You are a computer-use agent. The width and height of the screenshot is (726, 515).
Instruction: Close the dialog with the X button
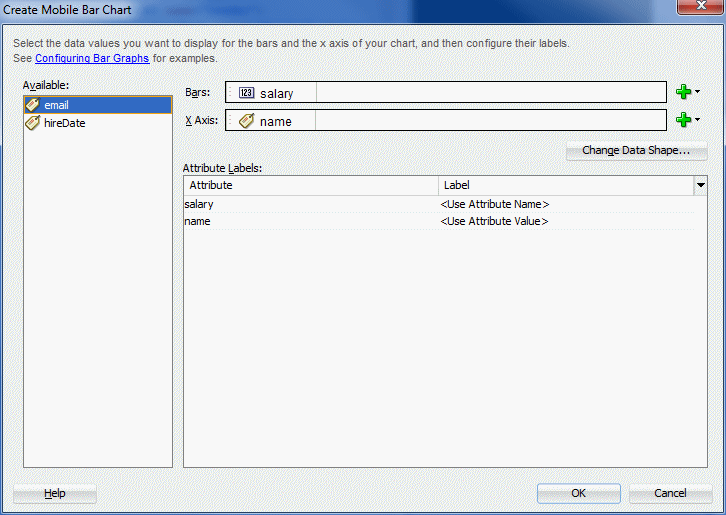click(x=701, y=6)
